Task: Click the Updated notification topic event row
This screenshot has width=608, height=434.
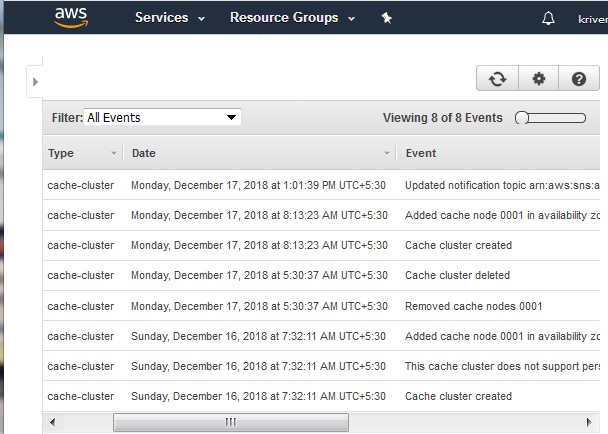Action: pyautogui.click(x=501, y=185)
